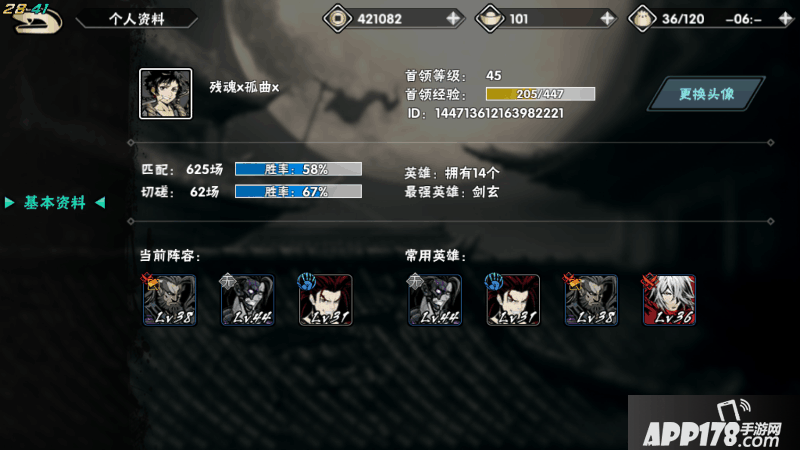Click the 更换头像 button
800x450 pixels.
tap(707, 94)
